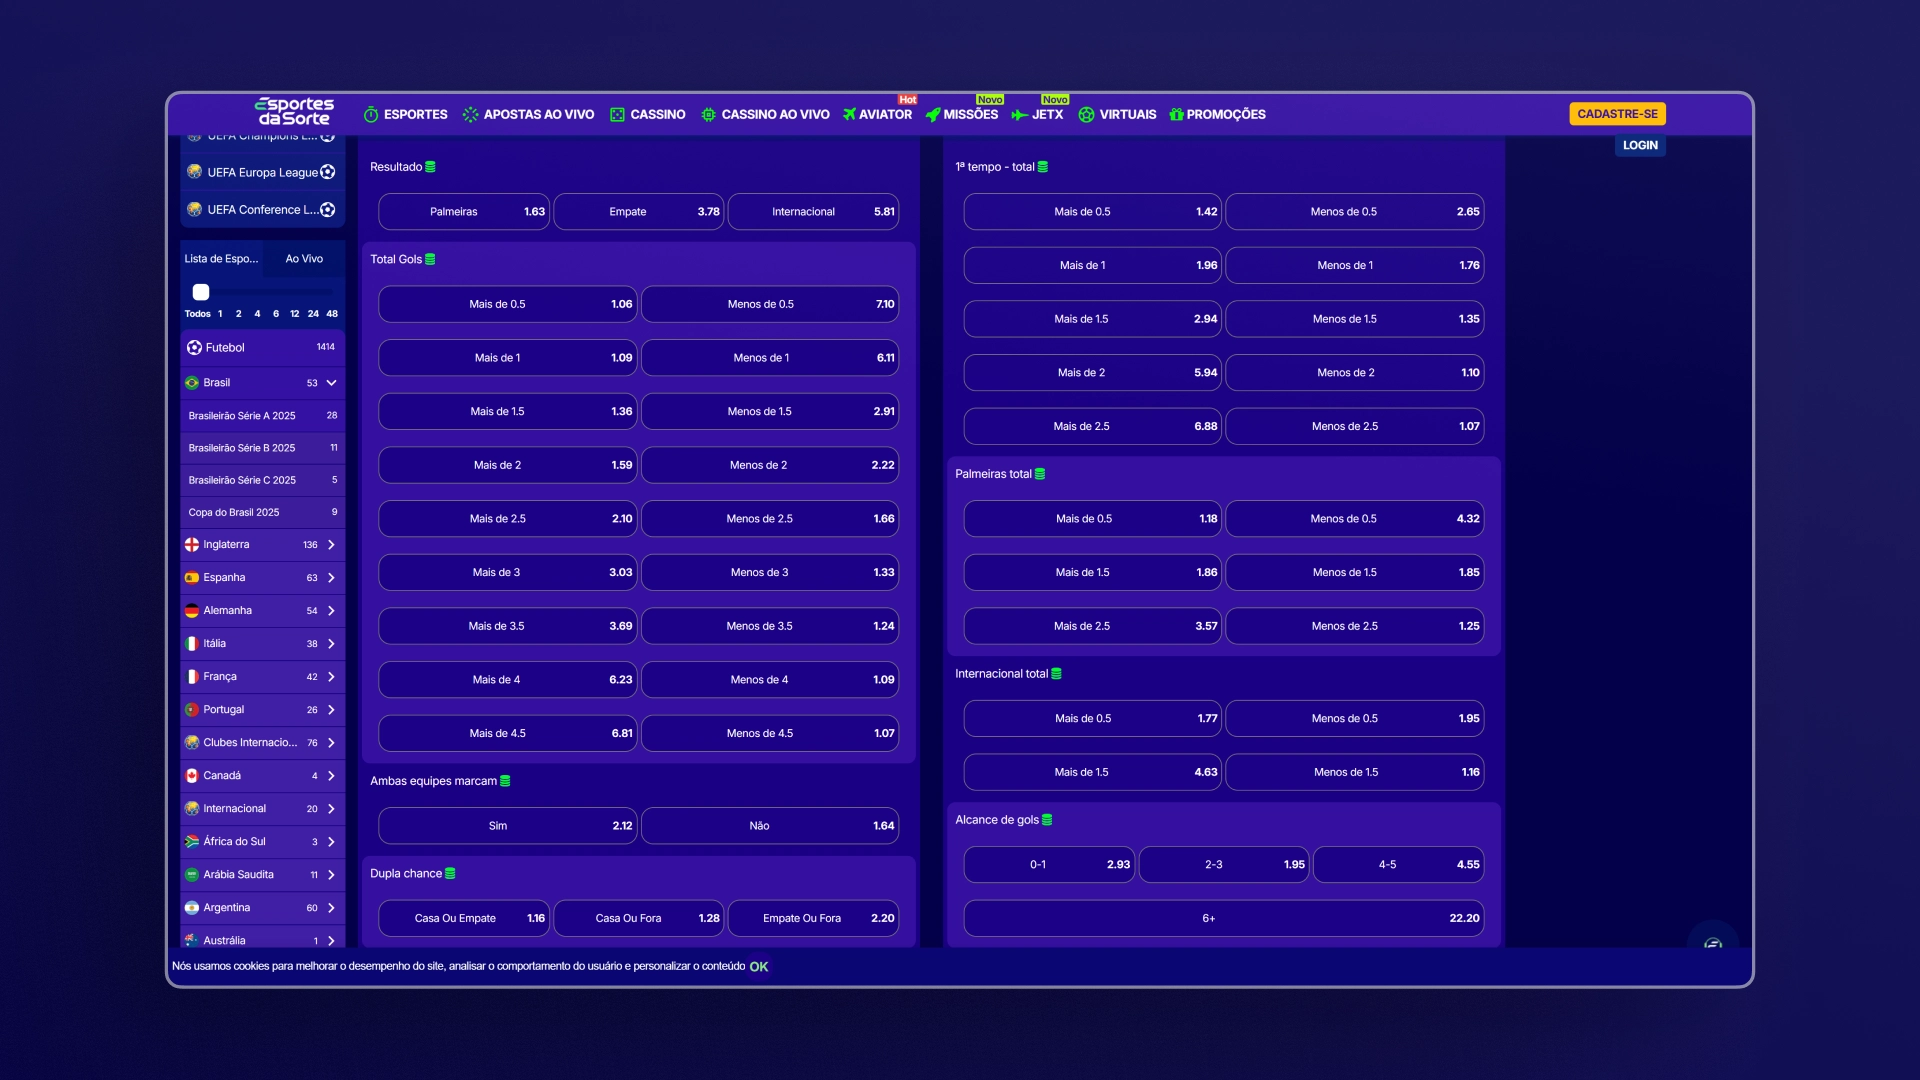
Task: Select Mais de 2.5 at 2.10
Action: [x=507, y=519]
